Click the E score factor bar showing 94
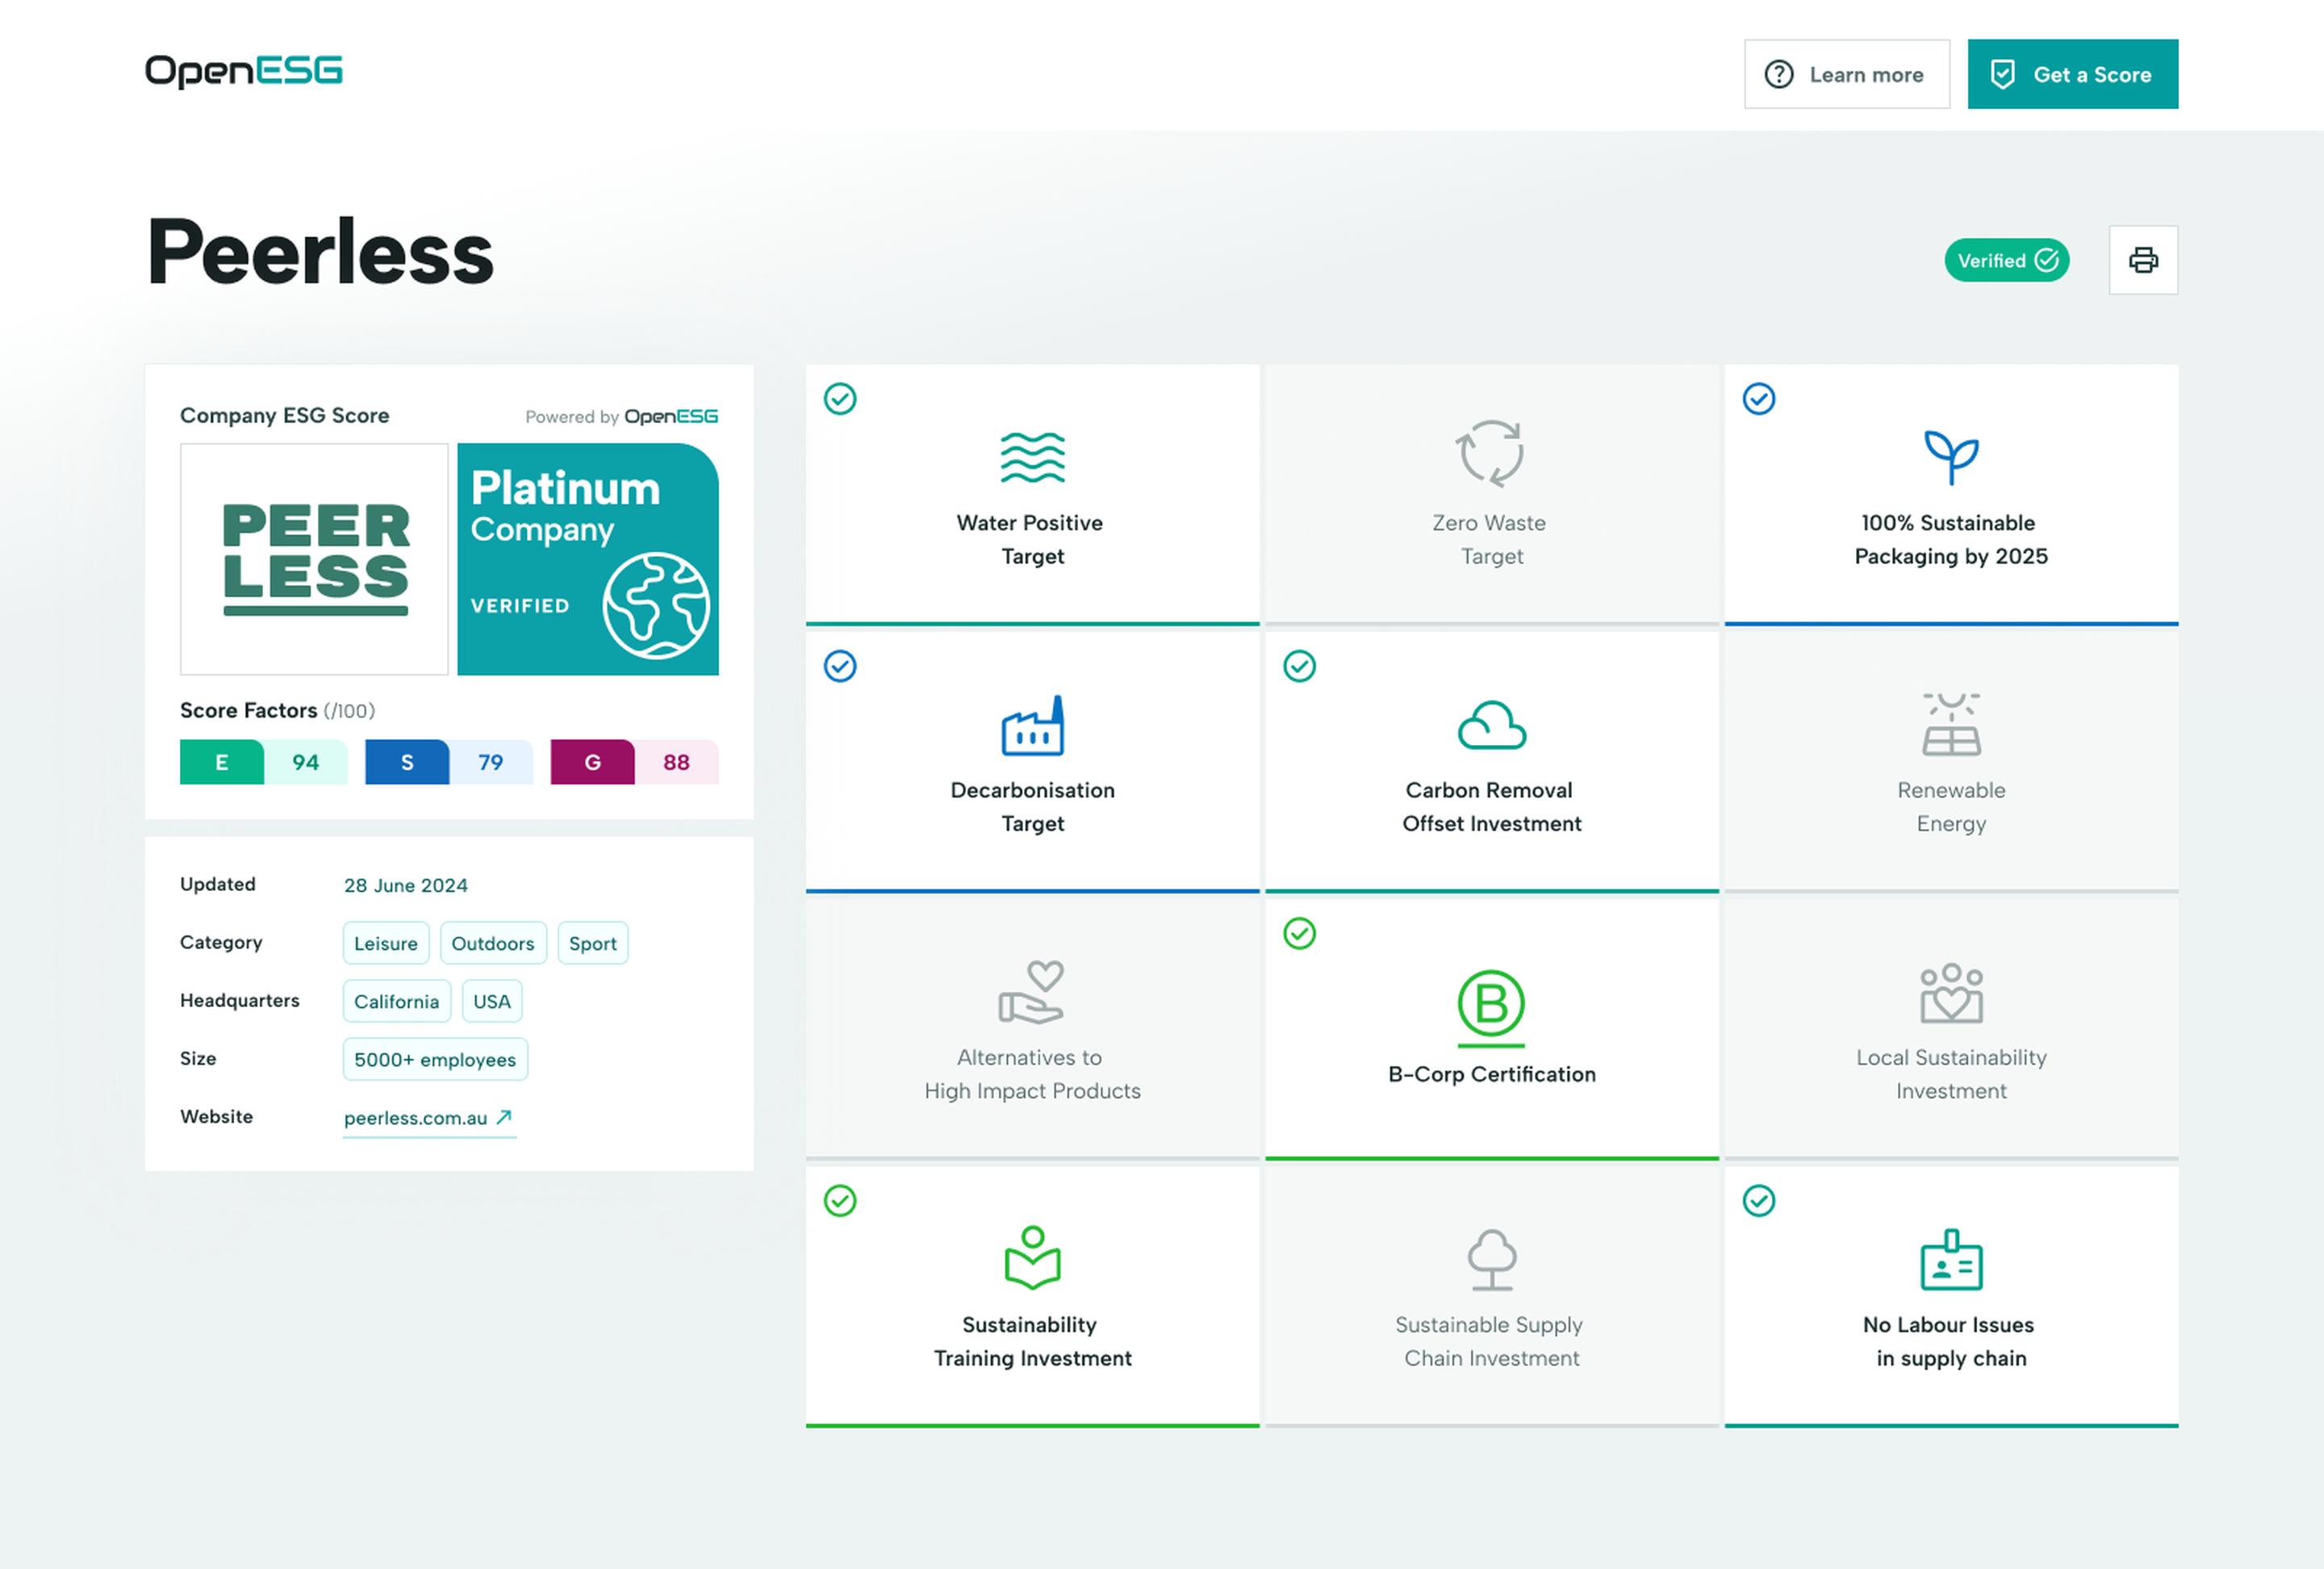The image size is (2324, 1569). 263,761
